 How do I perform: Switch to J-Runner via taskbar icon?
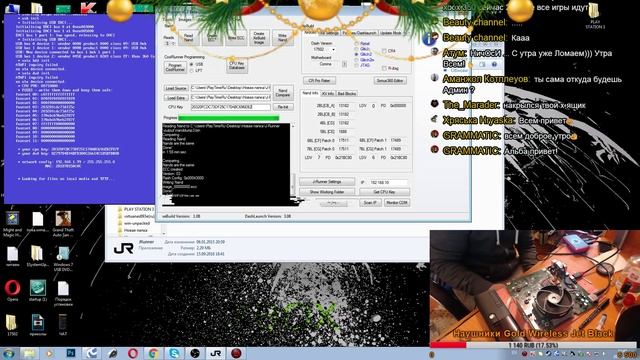(x=216, y=353)
